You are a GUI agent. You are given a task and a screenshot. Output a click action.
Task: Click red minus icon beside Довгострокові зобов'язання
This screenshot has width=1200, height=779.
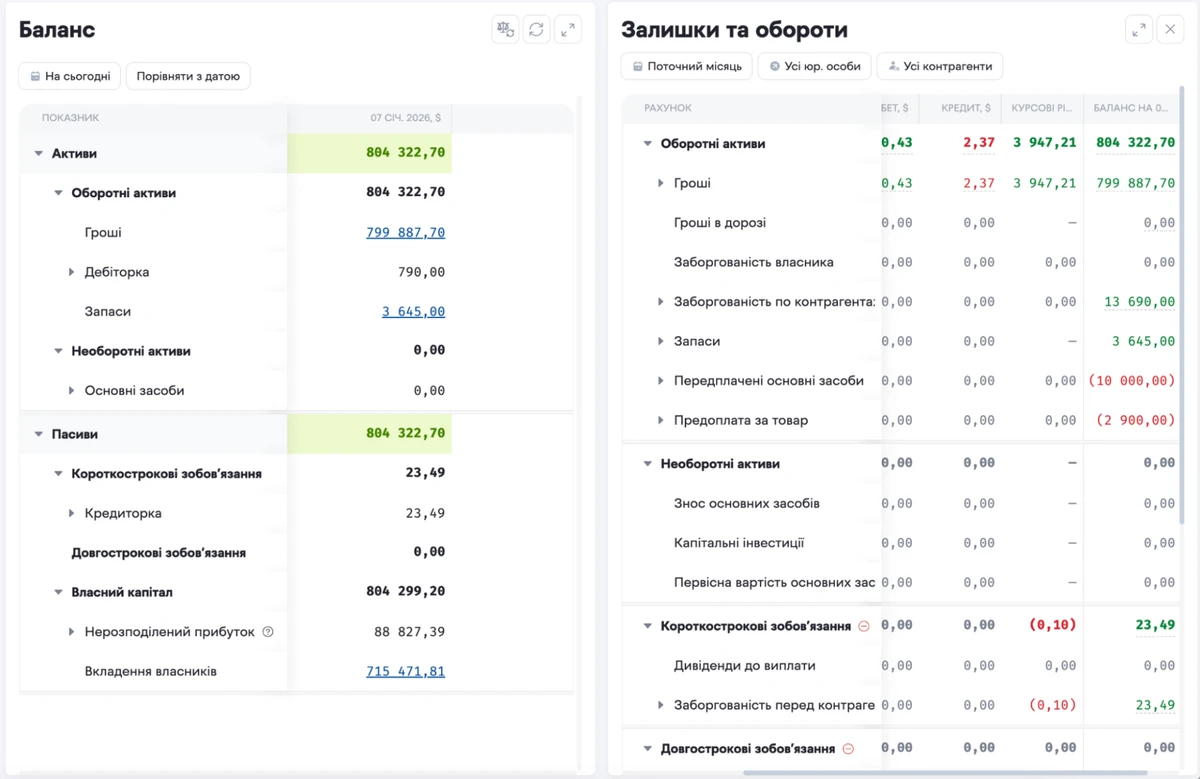[x=848, y=748]
